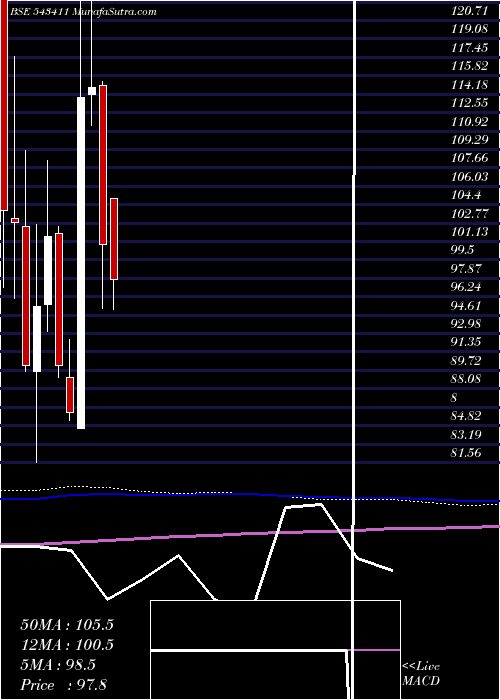Select the 92.98 price value

[467, 324]
